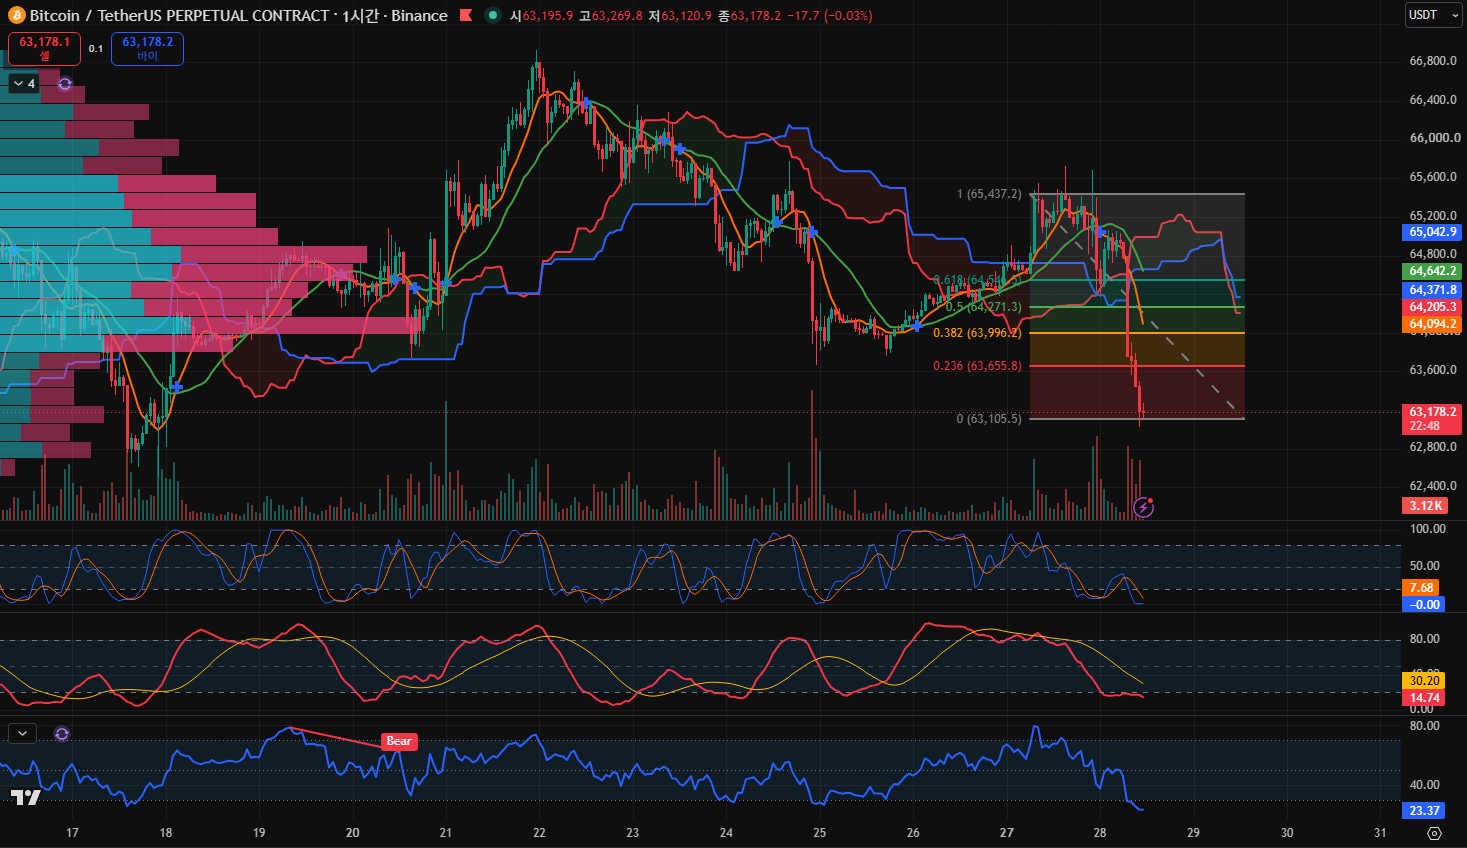This screenshot has height=848, width=1467.
Task: Expand the indicator legend showing 4
Action: (x=24, y=84)
